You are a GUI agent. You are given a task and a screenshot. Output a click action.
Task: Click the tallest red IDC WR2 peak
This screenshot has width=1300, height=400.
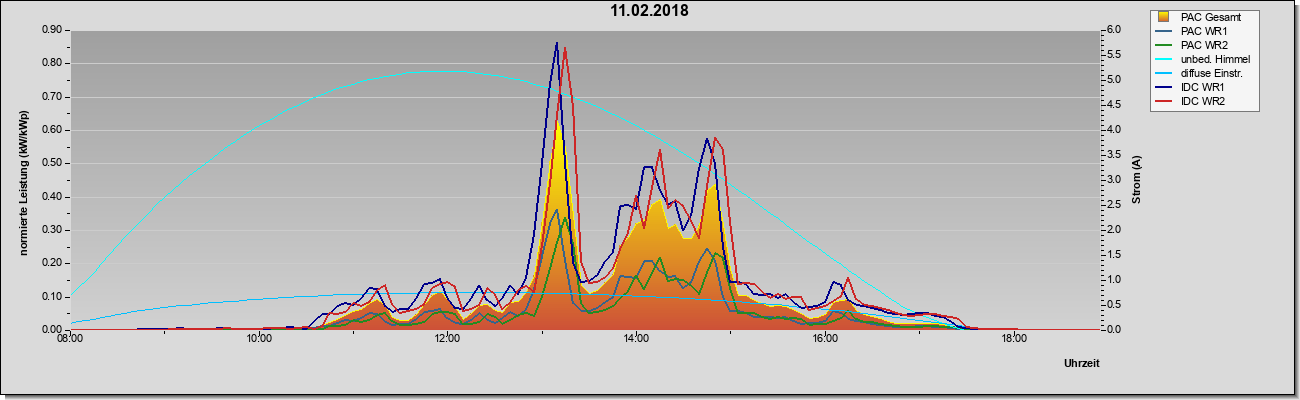pos(565,49)
